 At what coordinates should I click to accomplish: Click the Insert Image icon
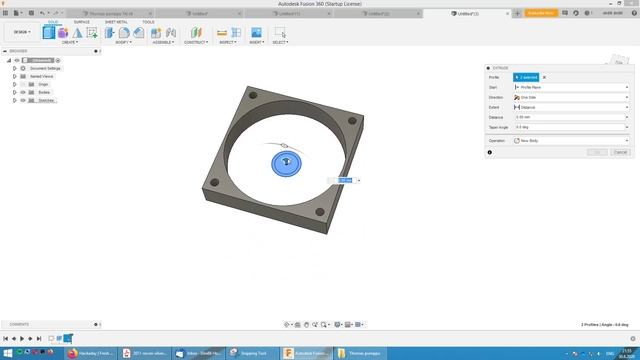click(x=256, y=33)
